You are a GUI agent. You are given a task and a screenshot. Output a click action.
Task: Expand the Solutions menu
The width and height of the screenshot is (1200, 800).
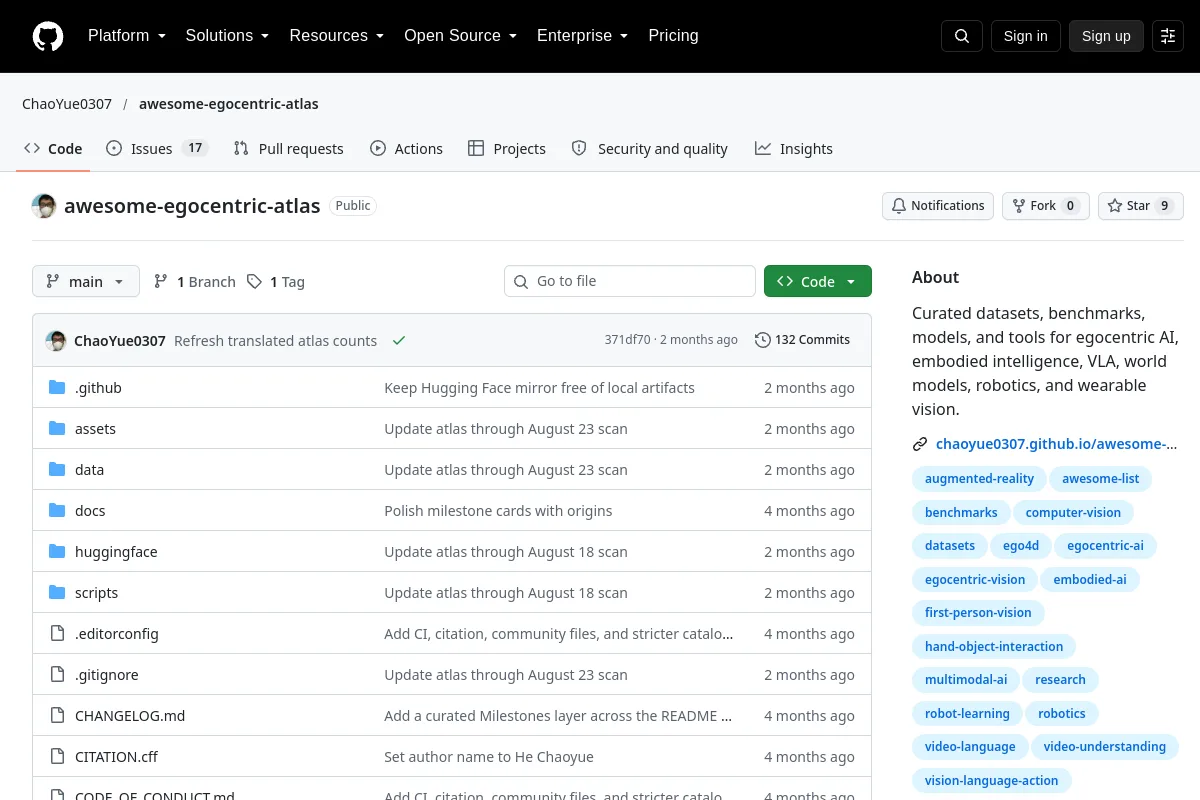tap(227, 36)
